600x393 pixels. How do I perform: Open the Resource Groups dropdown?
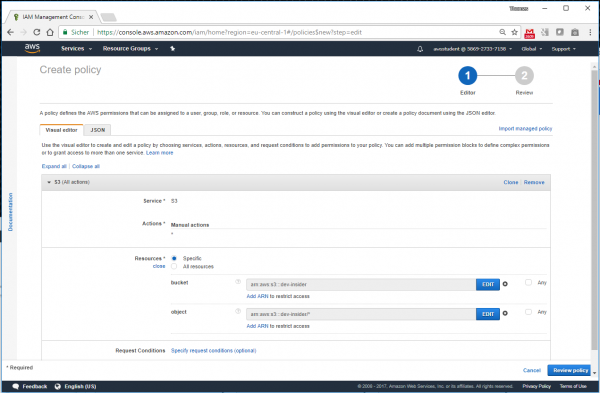130,49
